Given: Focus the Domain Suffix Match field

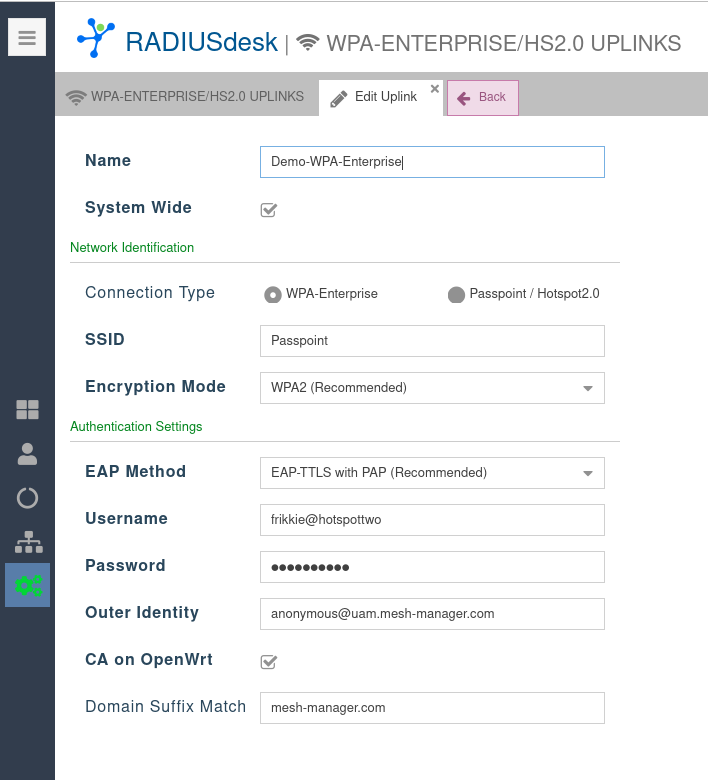Looking at the screenshot, I should point(431,708).
